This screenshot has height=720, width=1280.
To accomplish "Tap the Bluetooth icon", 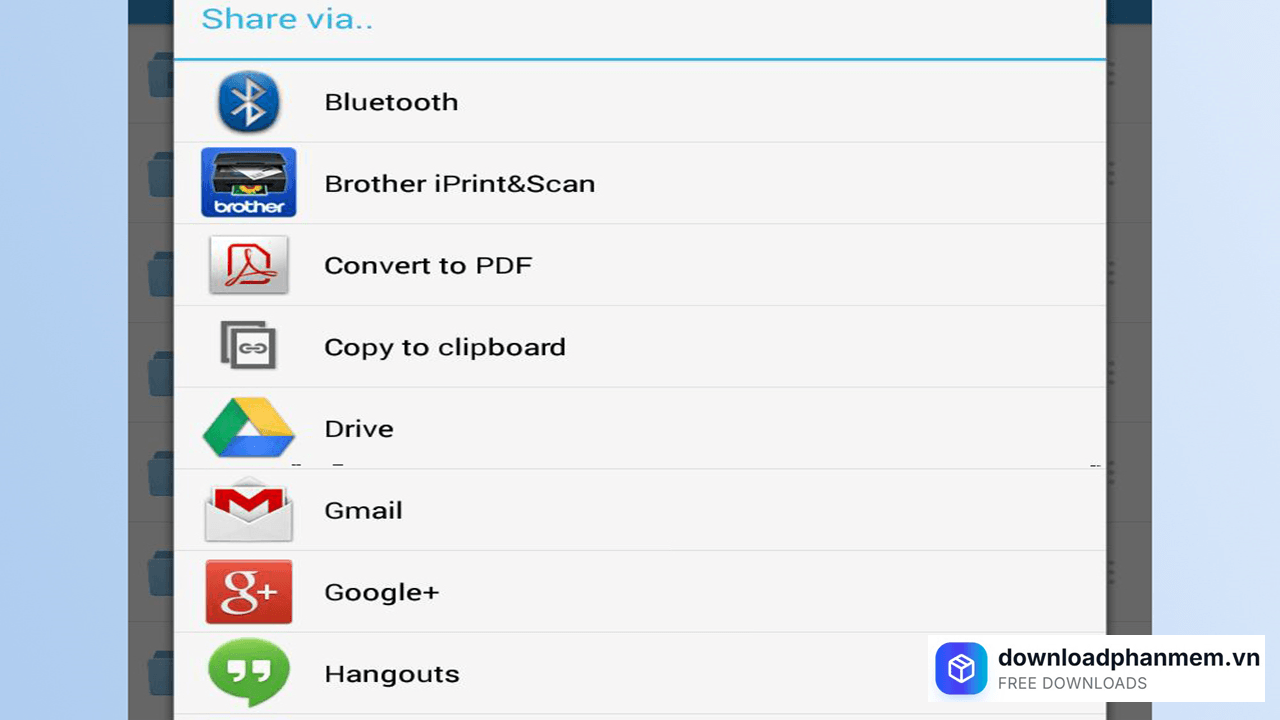I will 249,102.
